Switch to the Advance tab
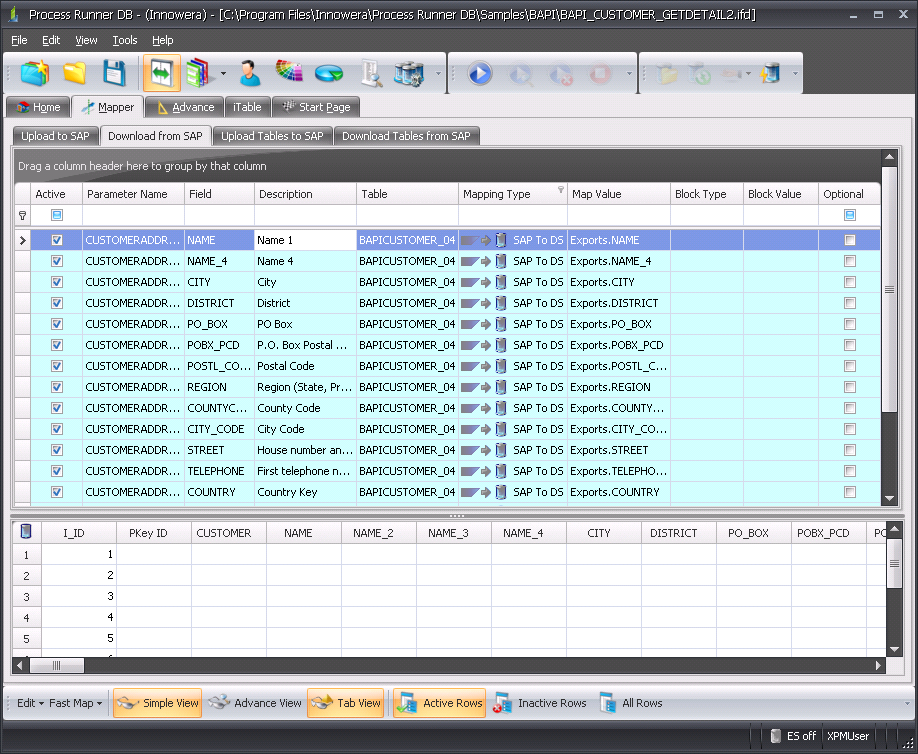The image size is (918, 754). 184,107
